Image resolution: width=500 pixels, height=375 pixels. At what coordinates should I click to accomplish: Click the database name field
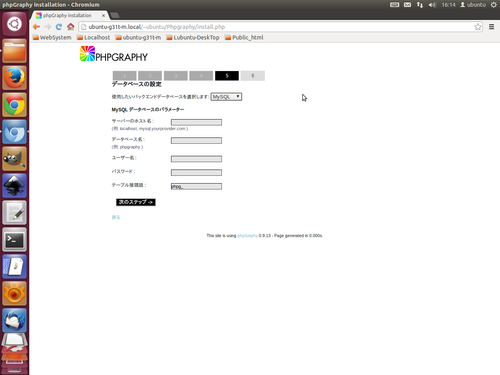(196, 141)
